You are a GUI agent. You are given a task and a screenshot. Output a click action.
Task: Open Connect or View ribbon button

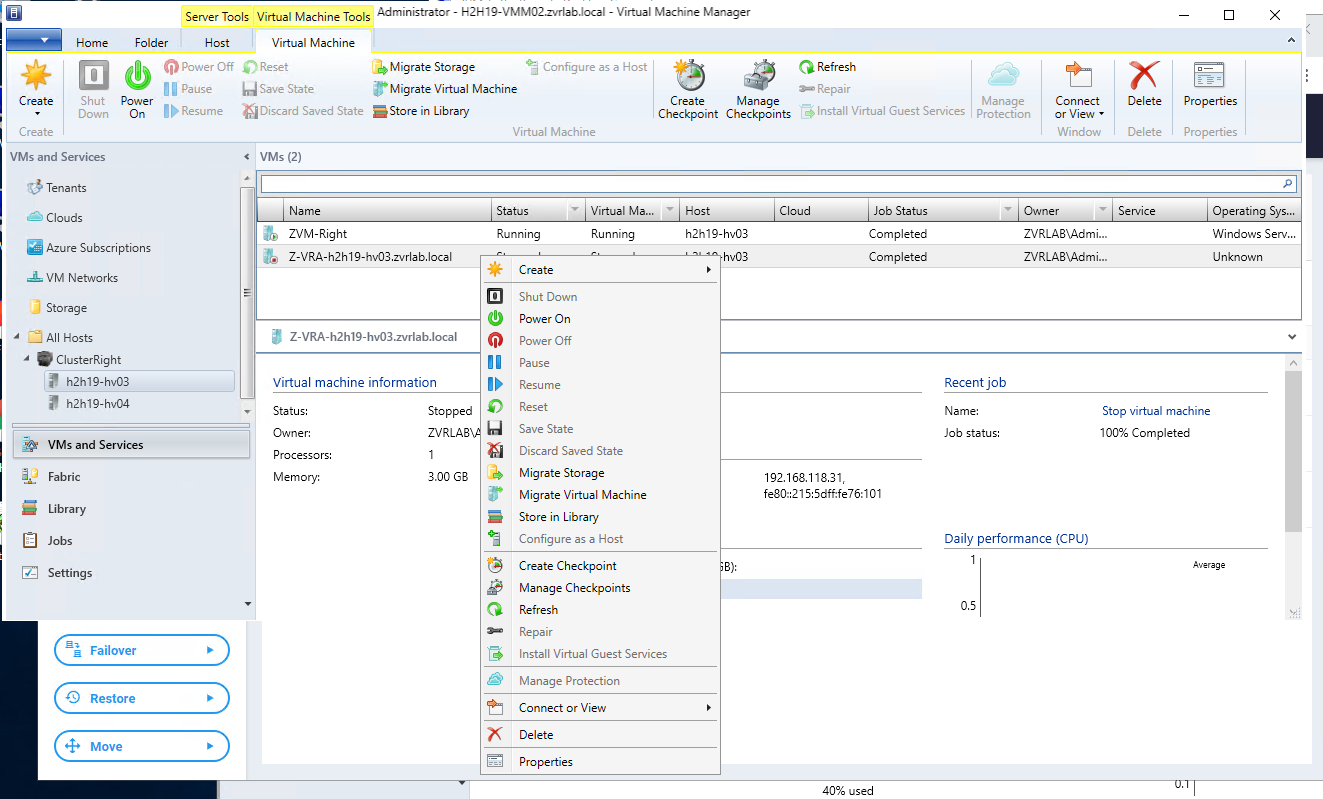click(x=1078, y=90)
